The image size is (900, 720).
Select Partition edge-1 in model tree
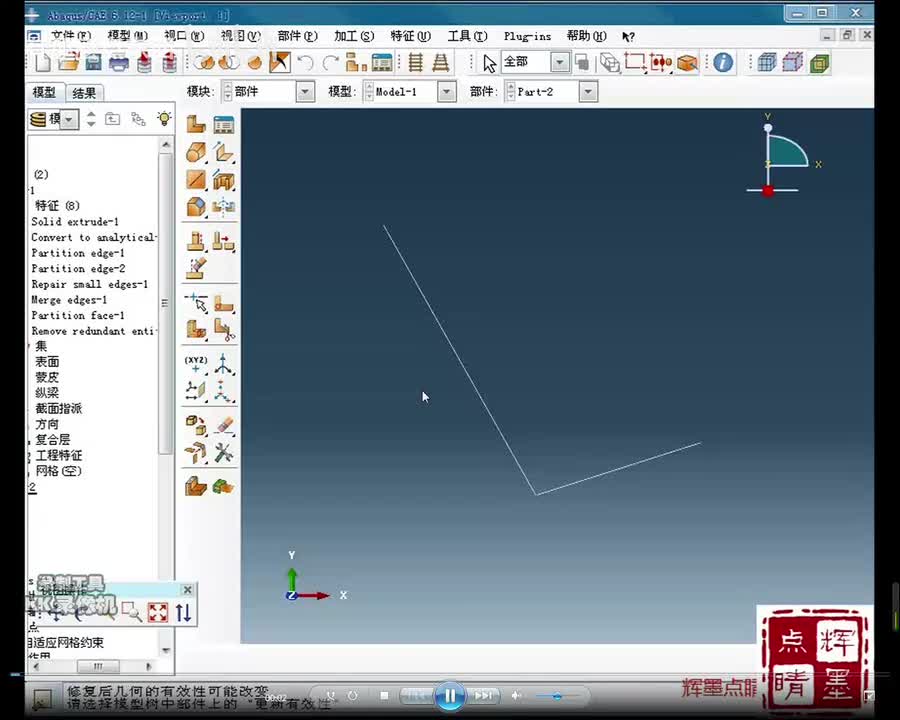78,253
